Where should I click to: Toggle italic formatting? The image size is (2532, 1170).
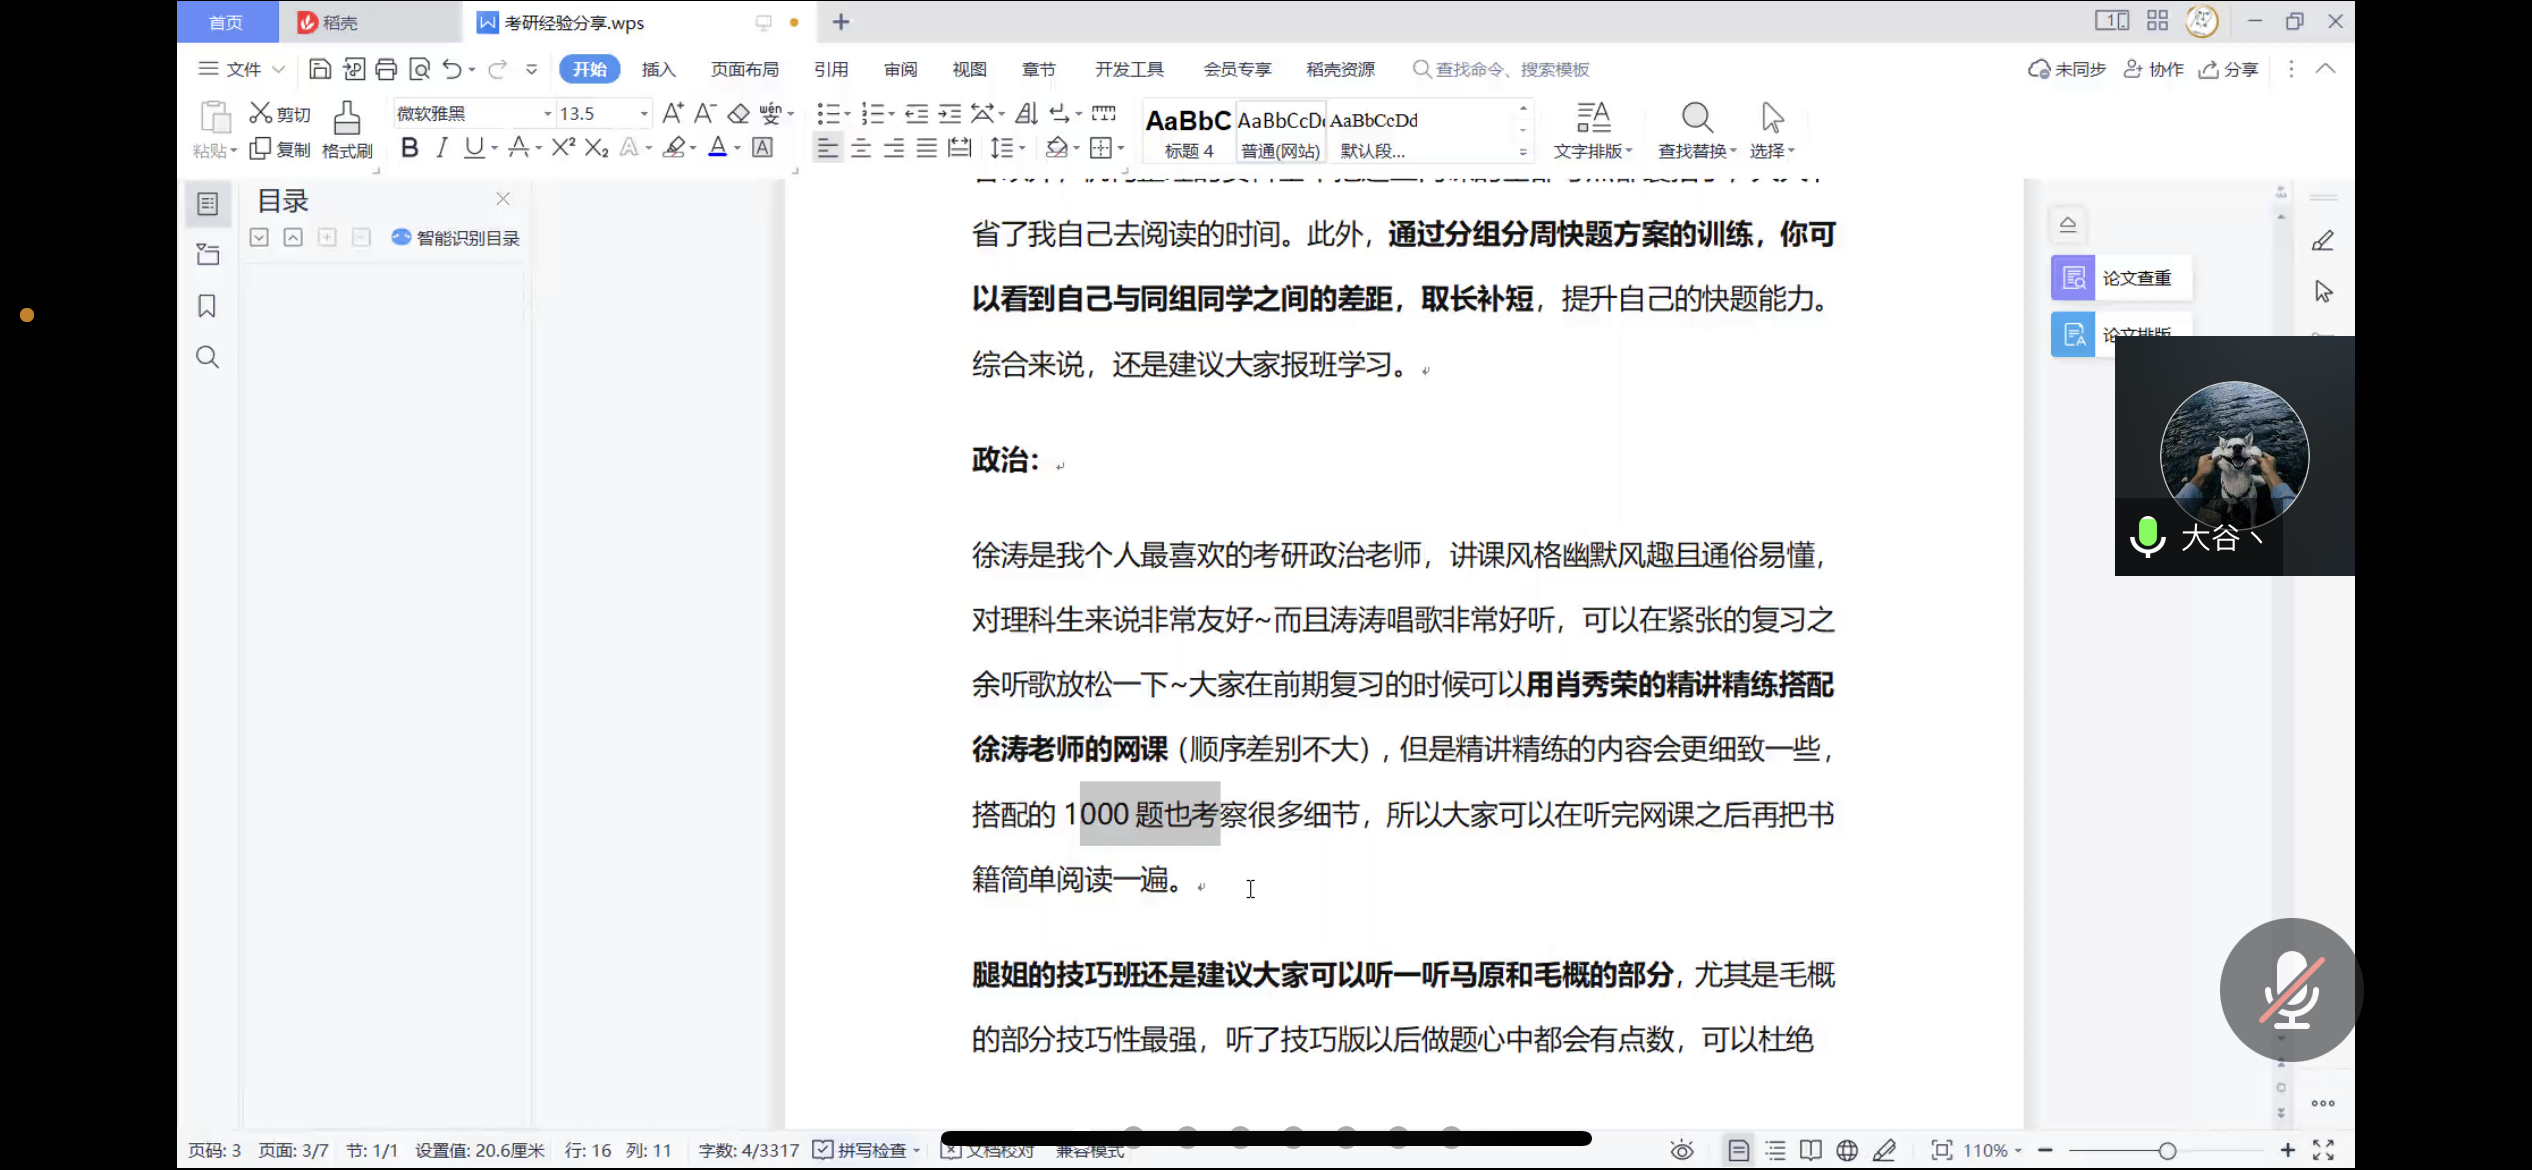pos(441,148)
